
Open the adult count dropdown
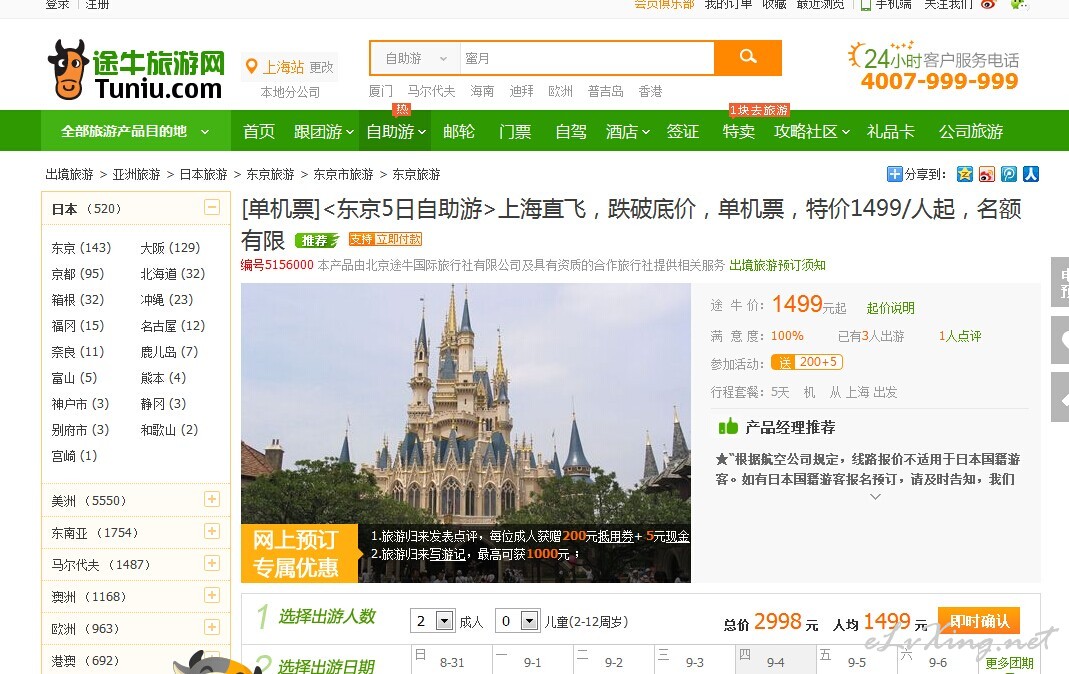[445, 621]
